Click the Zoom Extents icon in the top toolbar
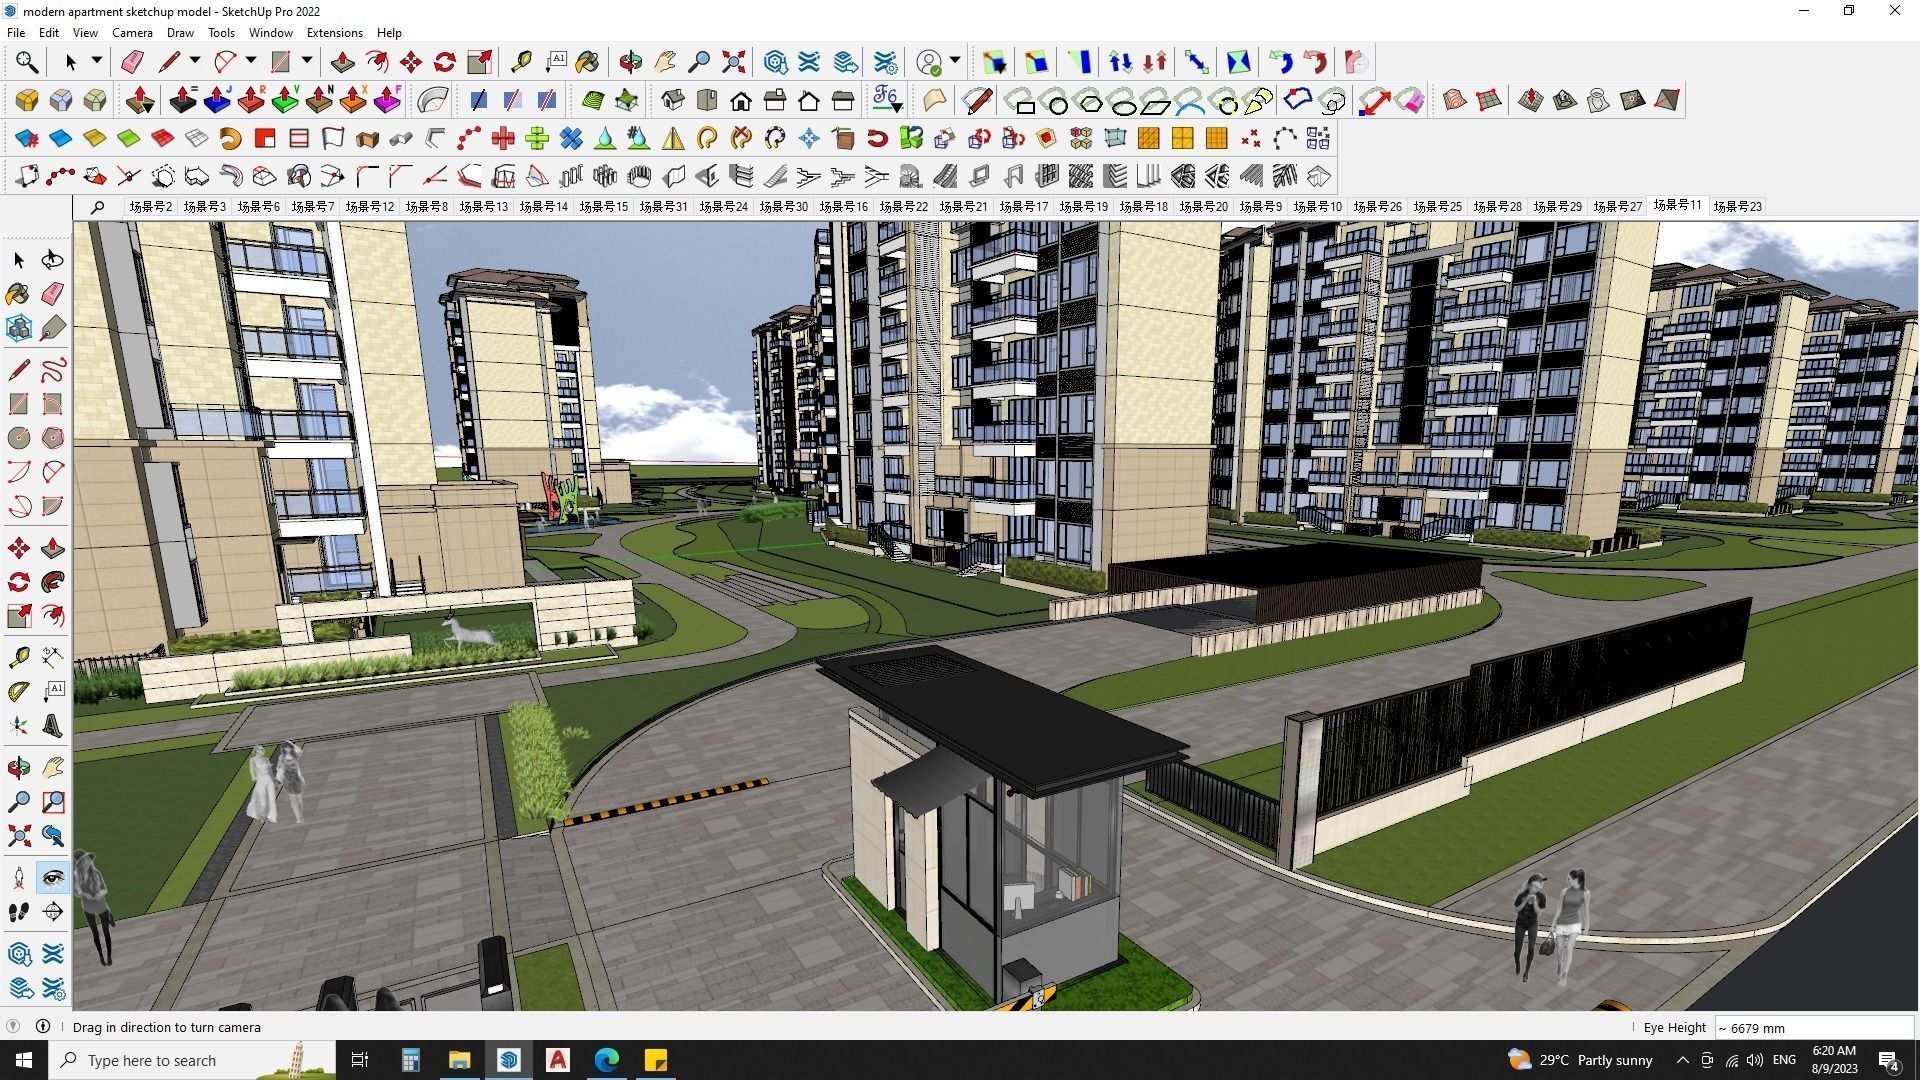Viewport: 1920px width, 1080px height. coord(733,62)
